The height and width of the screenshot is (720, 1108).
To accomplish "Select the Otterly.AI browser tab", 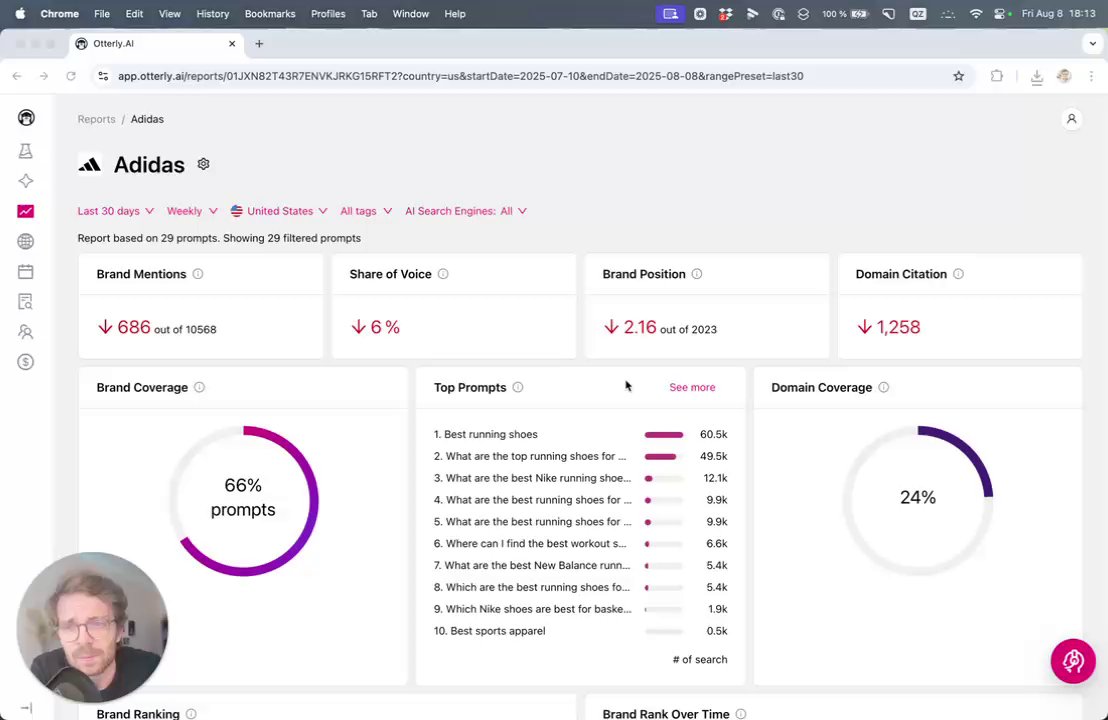I will click(x=156, y=44).
